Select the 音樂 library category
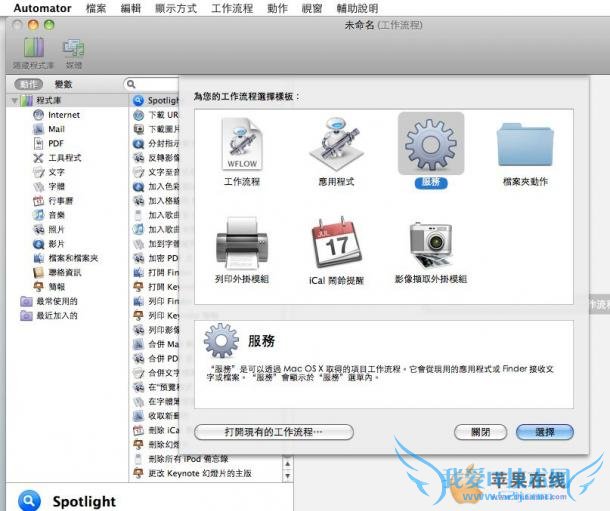 click(x=56, y=215)
